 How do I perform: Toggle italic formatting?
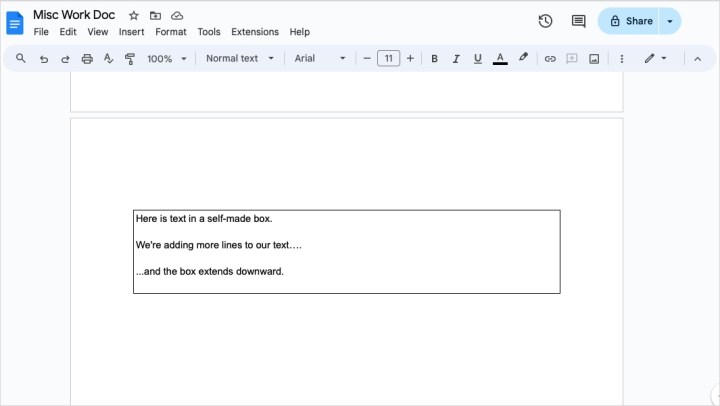click(456, 59)
